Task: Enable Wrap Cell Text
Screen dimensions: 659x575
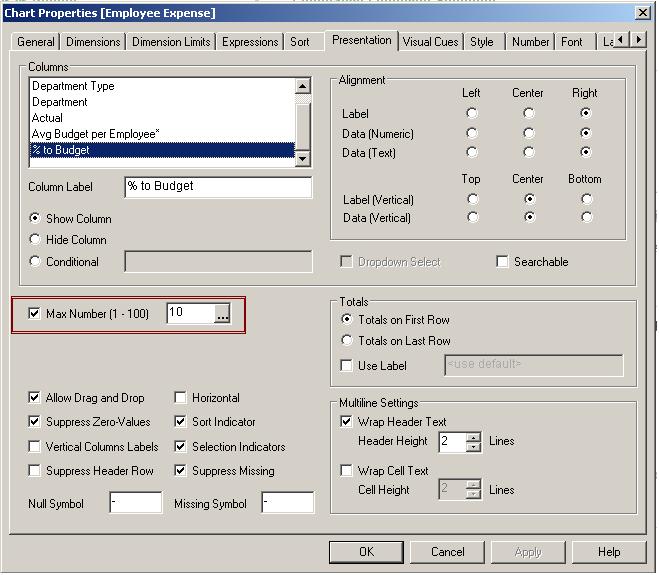Action: click(346, 470)
